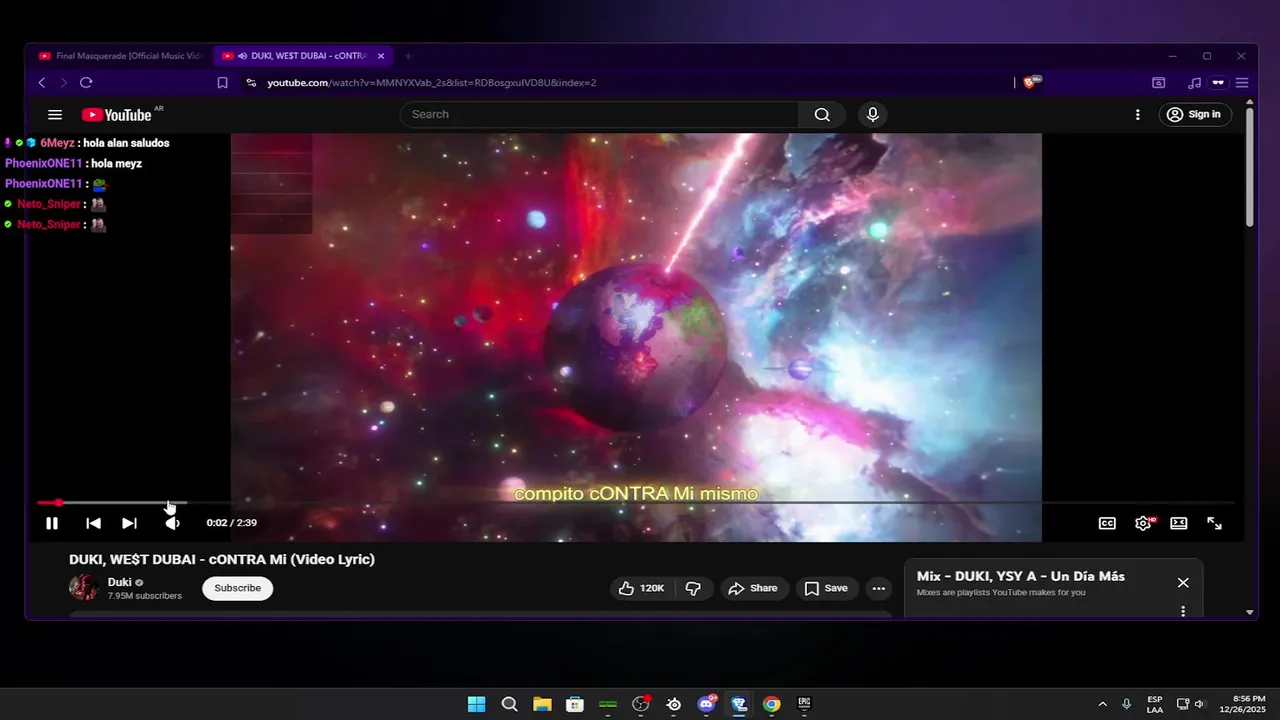This screenshot has height=720, width=1280.
Task: Save the video to a playlist
Action: coord(826,588)
